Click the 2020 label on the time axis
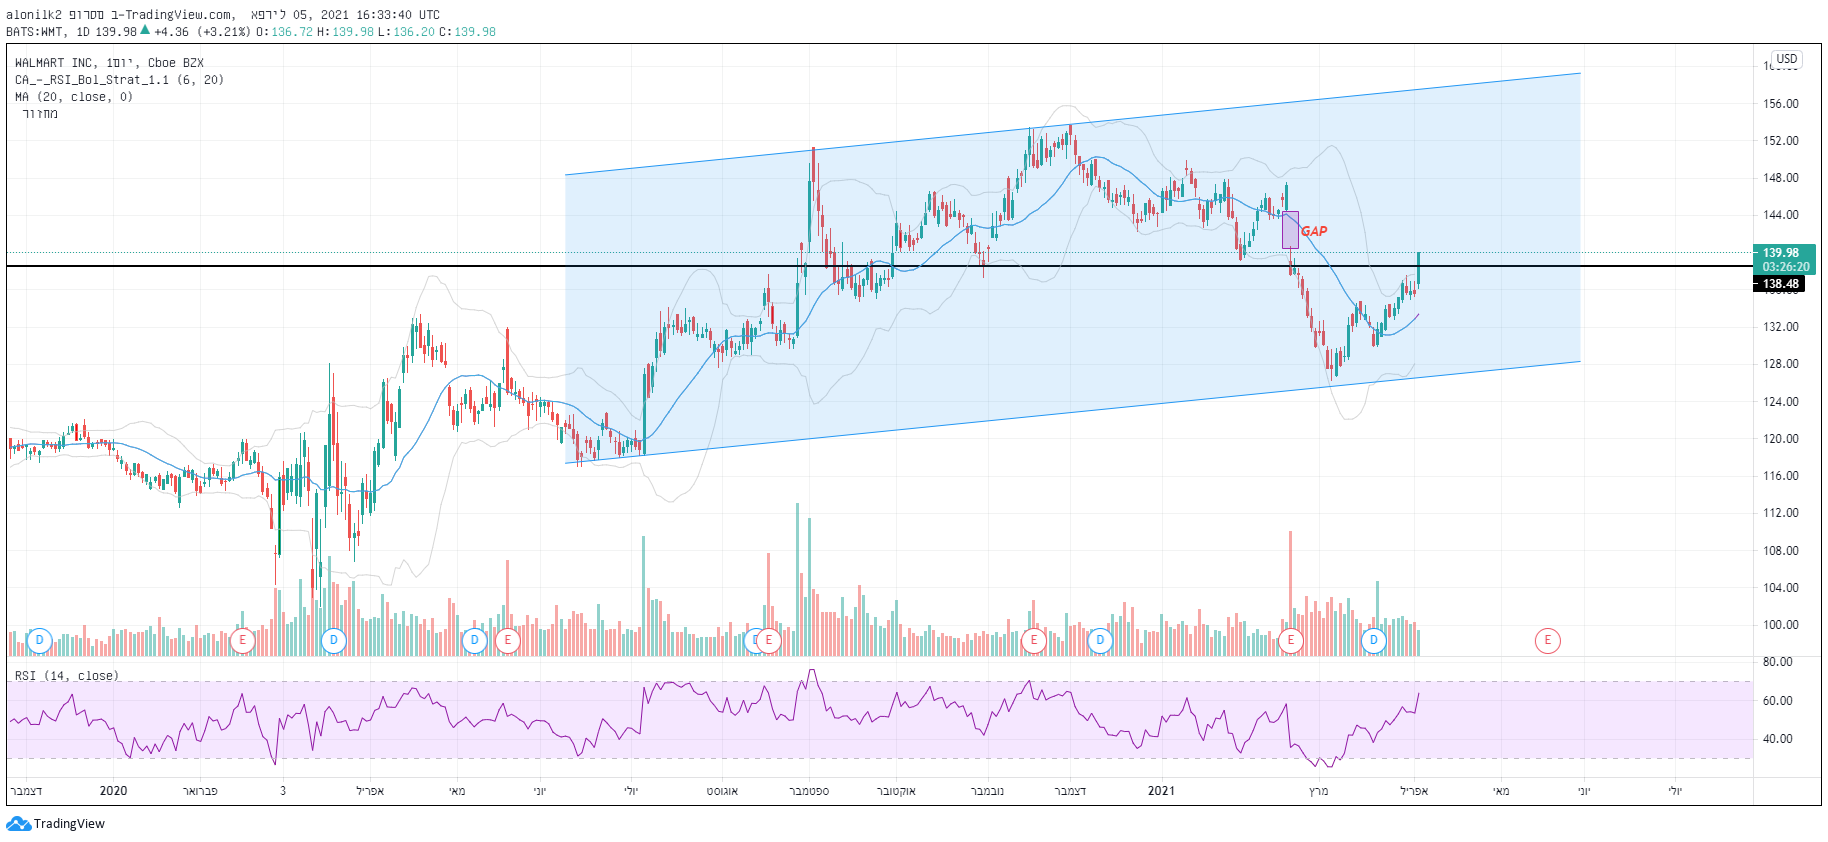 click(114, 791)
